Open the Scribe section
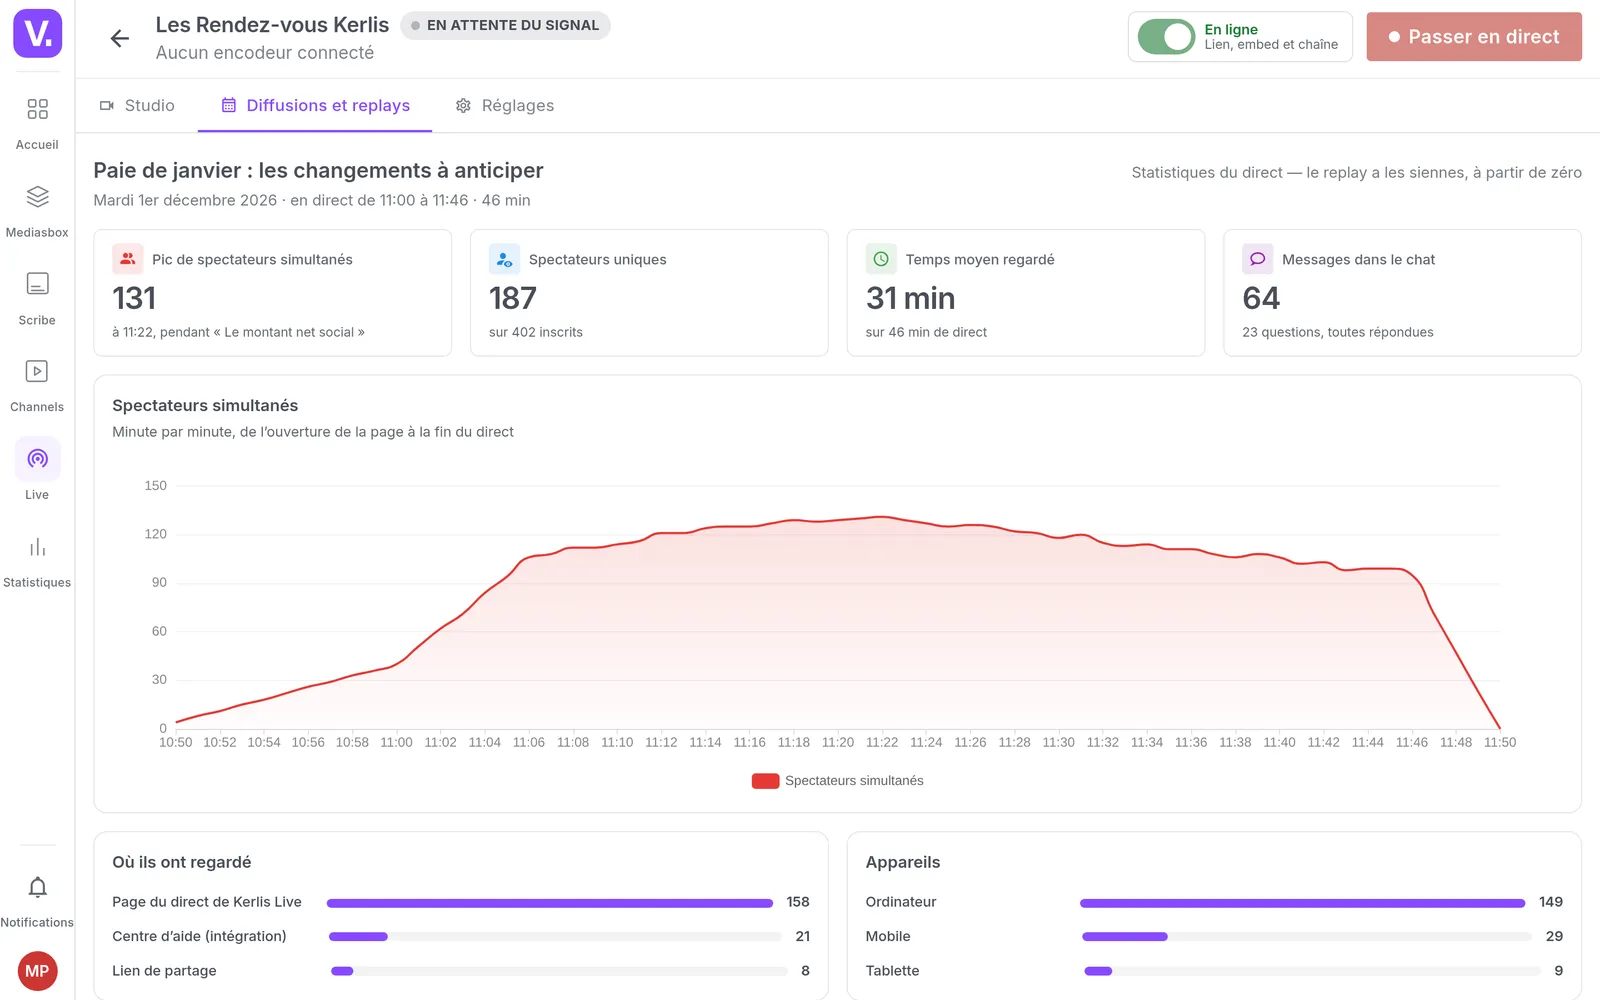This screenshot has height=1000, width=1600. (37, 298)
